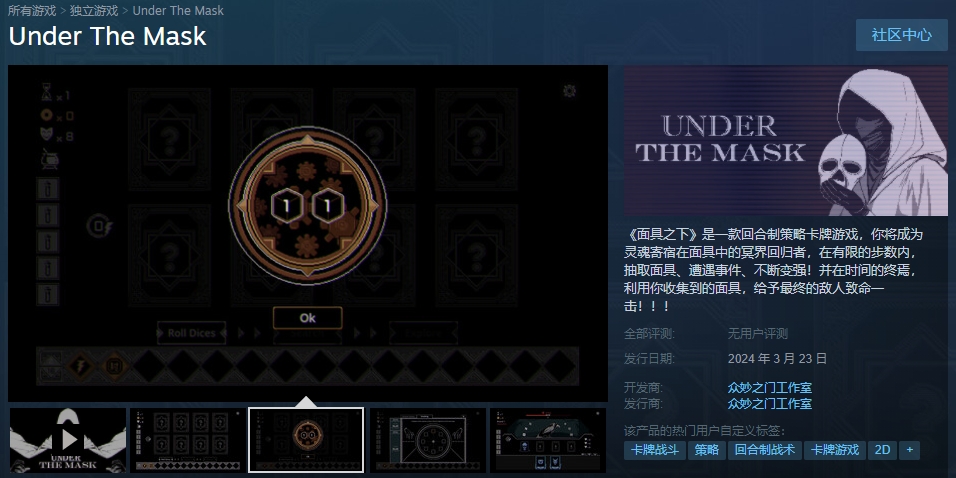Image resolution: width=956 pixels, height=478 pixels.
Task: Select the card grid screenshot thumbnail
Action: pos(187,440)
